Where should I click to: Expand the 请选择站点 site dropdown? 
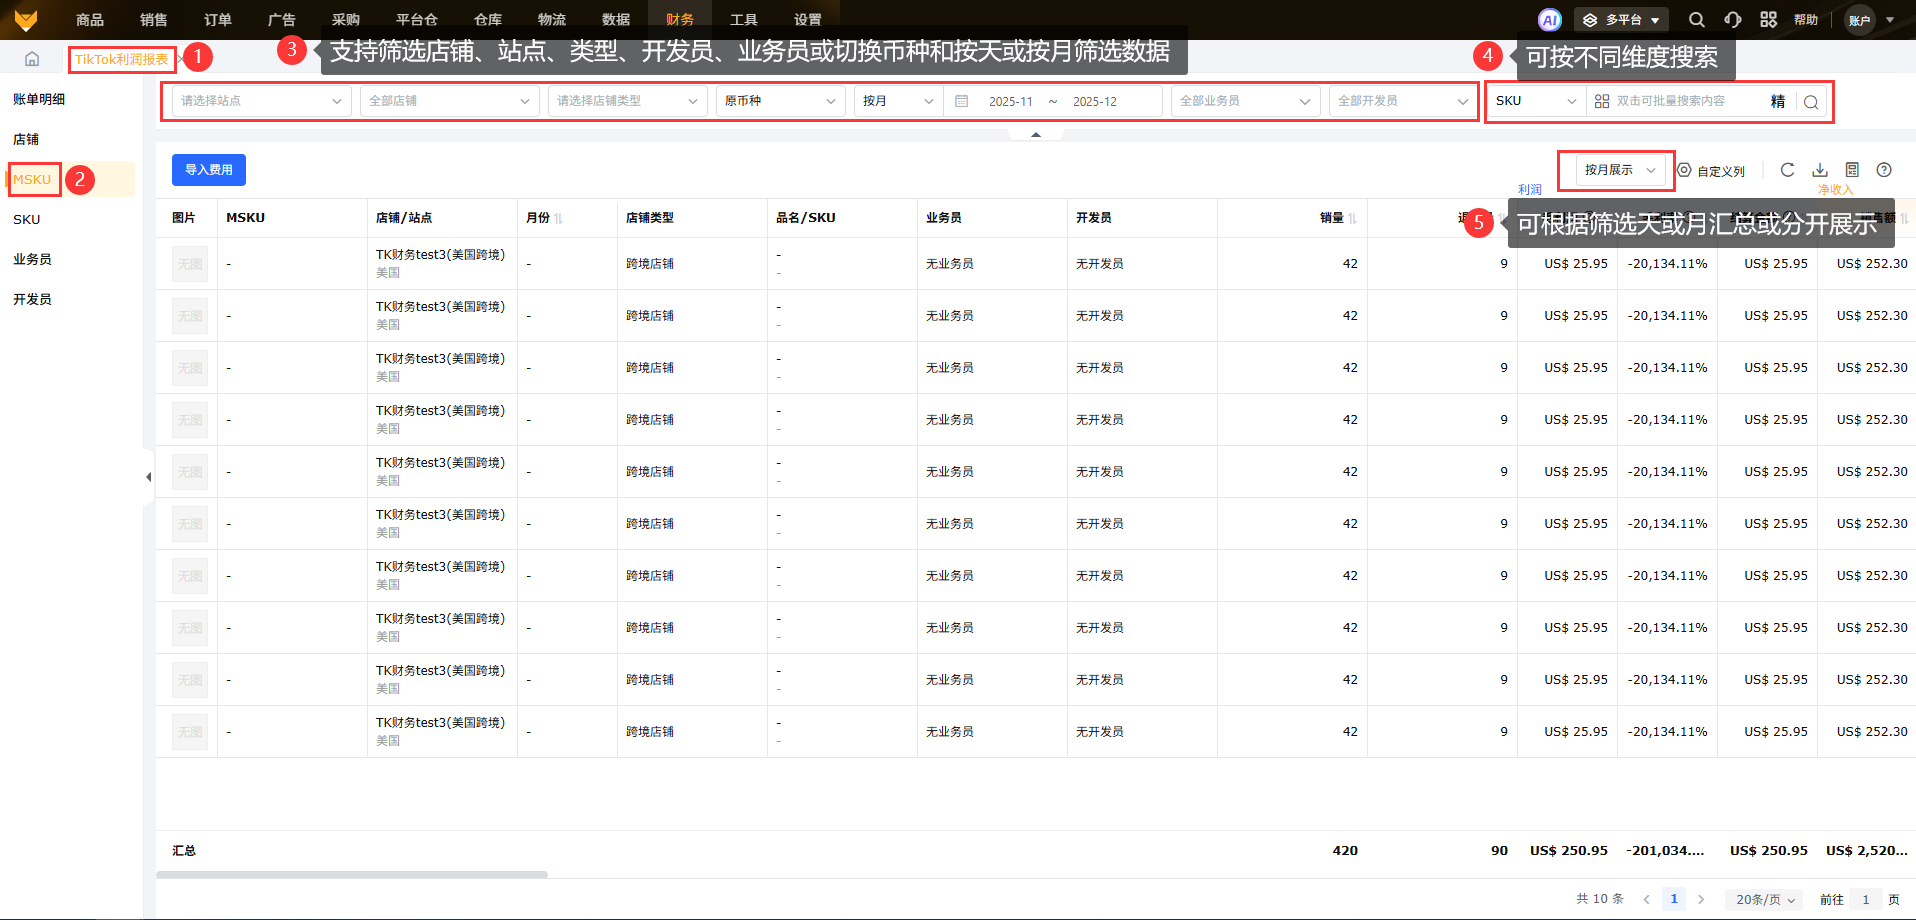(x=261, y=101)
